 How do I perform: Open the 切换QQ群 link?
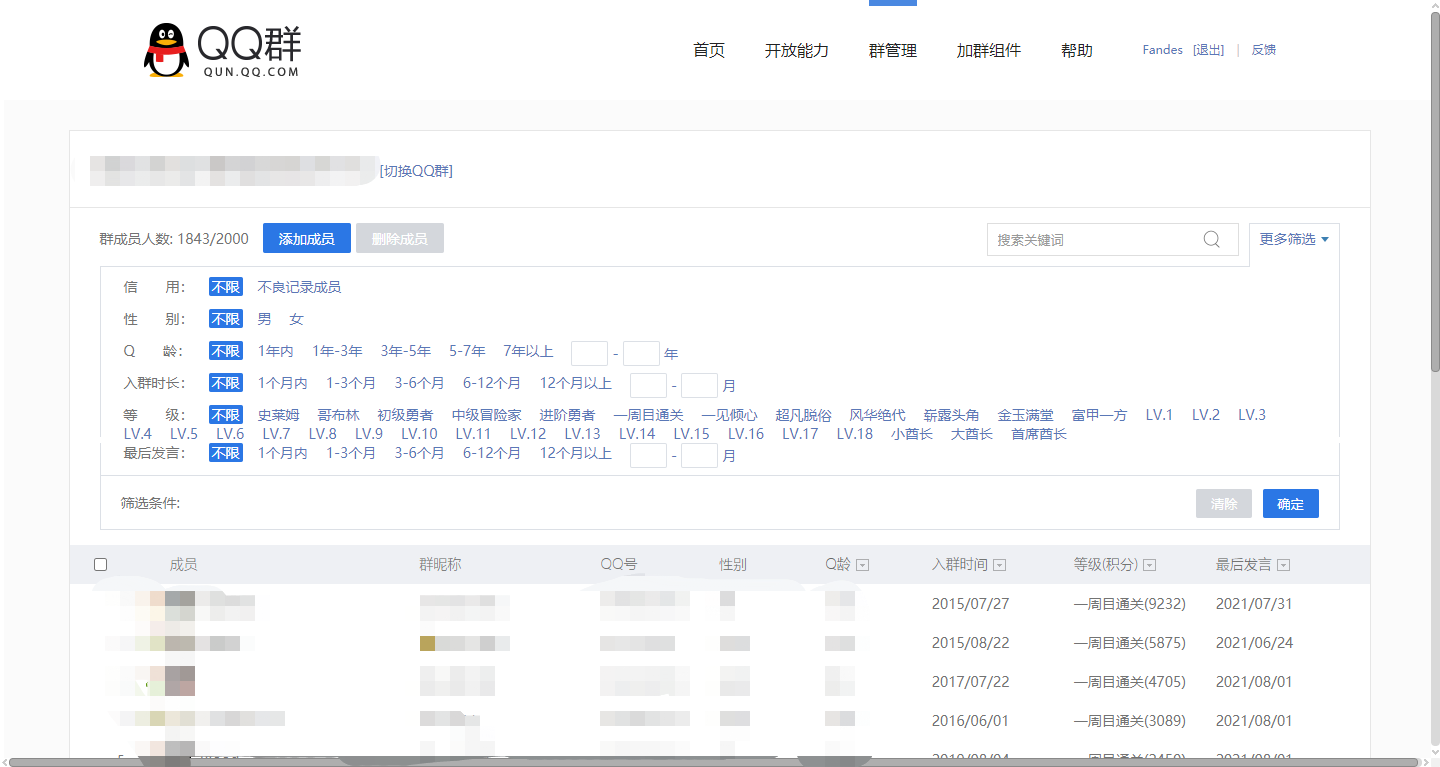point(418,171)
